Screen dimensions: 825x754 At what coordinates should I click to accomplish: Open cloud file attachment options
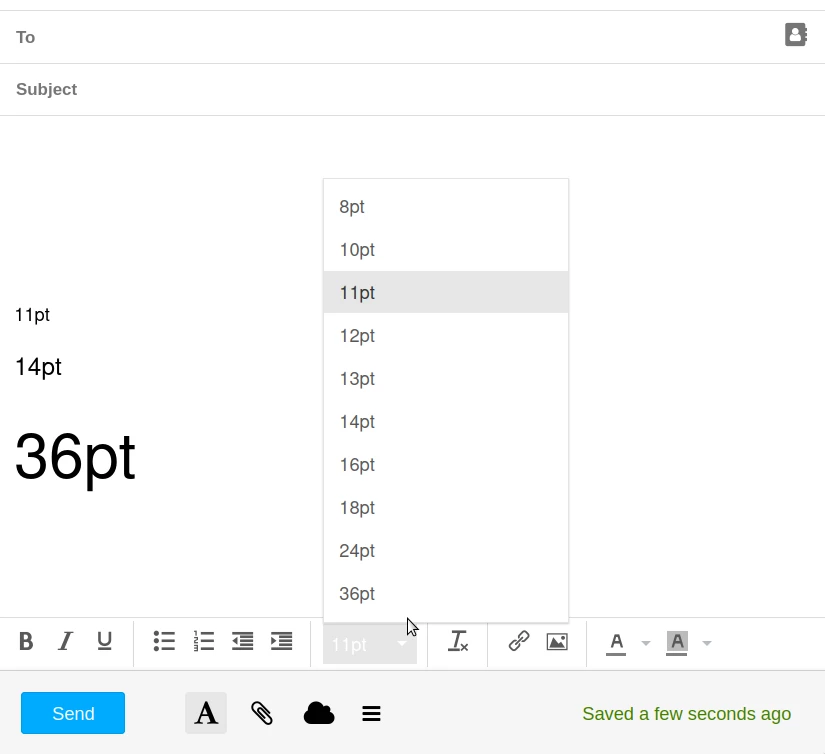319,714
